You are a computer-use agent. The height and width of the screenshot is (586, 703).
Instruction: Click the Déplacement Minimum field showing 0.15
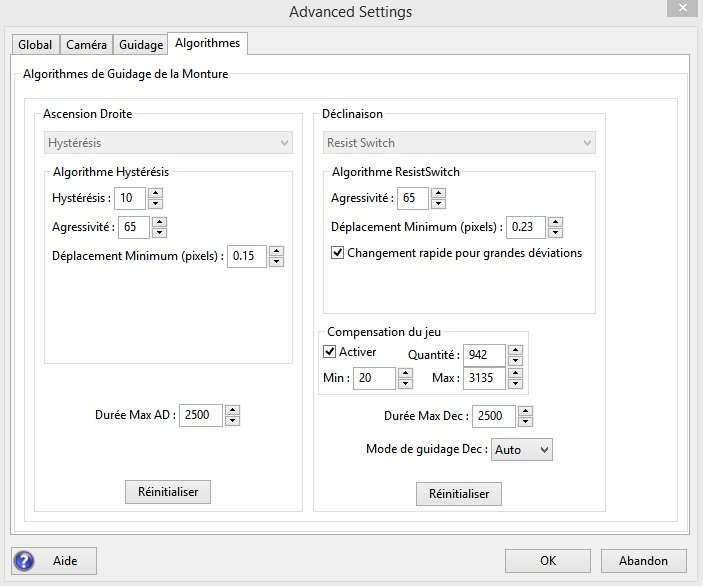pyautogui.click(x=247, y=256)
